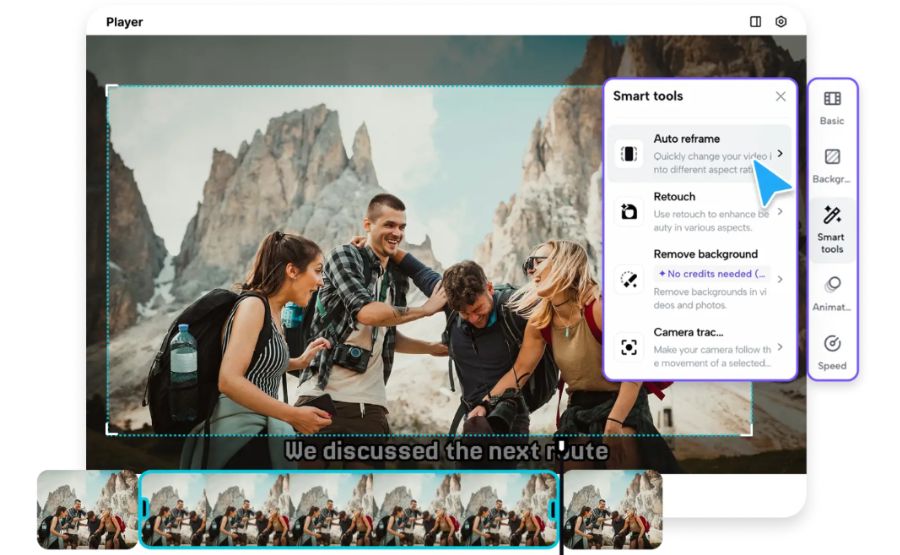Select the highlighted middle timeline clip
The height and width of the screenshot is (555, 900).
click(349, 509)
